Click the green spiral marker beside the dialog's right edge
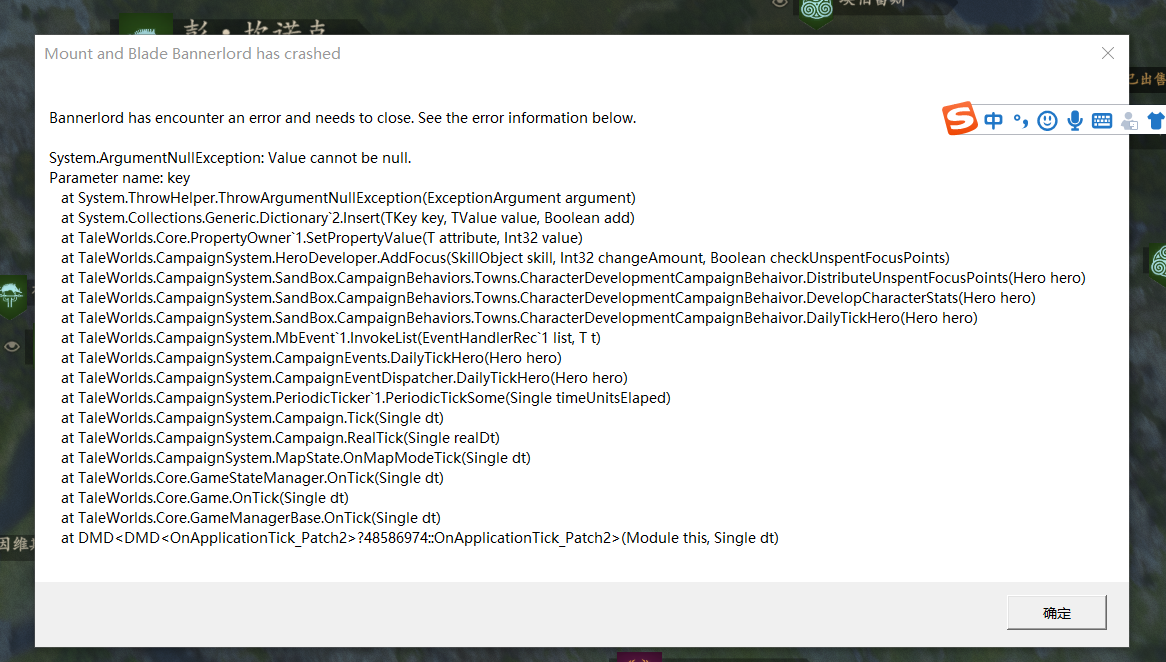 (x=1157, y=263)
